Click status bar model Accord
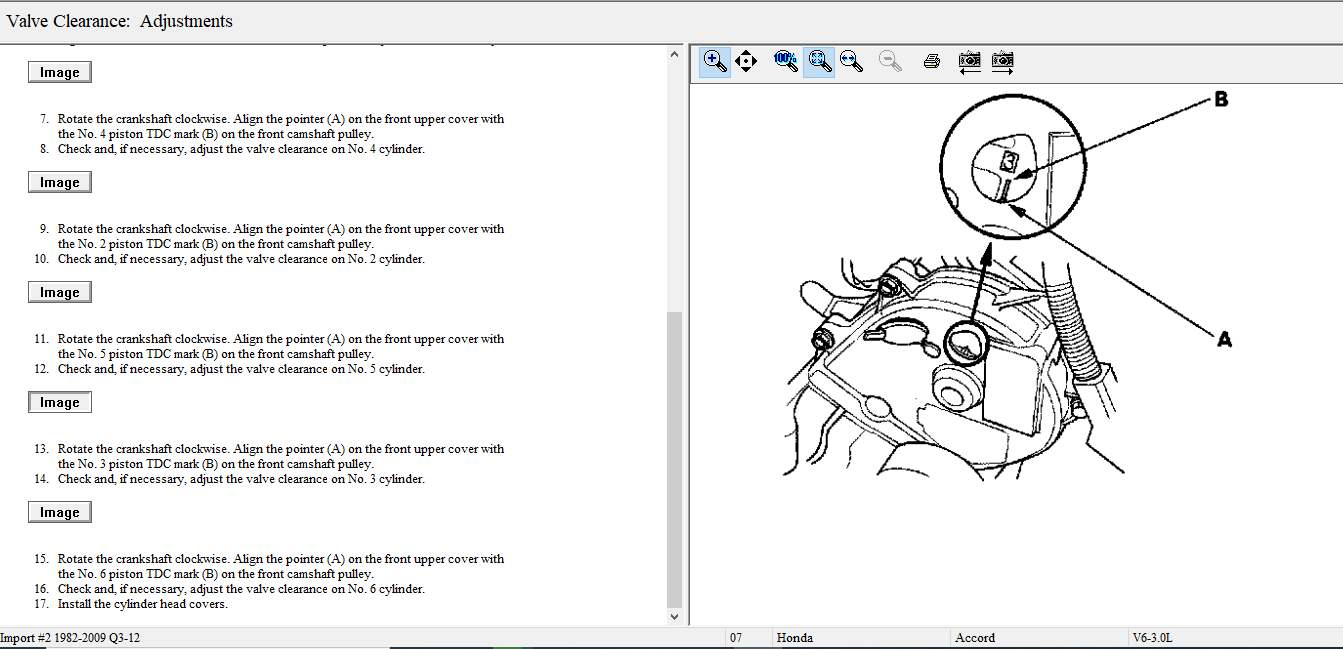 tap(975, 638)
